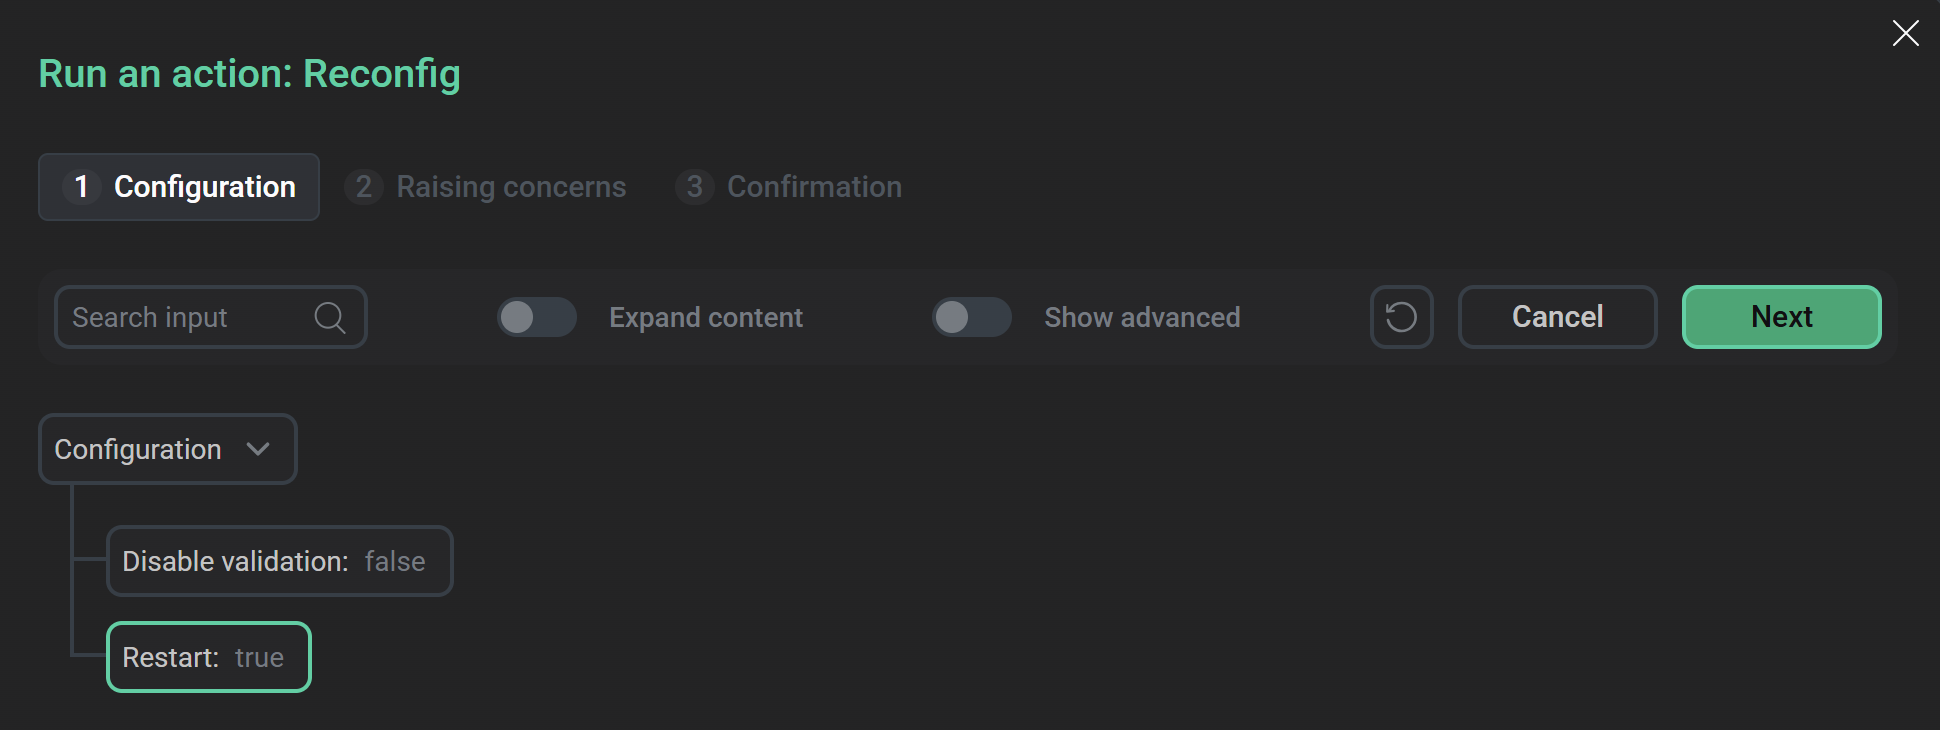This screenshot has height=730, width=1940.
Task: Enable the Show advanced toggle
Action: pyautogui.click(x=971, y=317)
